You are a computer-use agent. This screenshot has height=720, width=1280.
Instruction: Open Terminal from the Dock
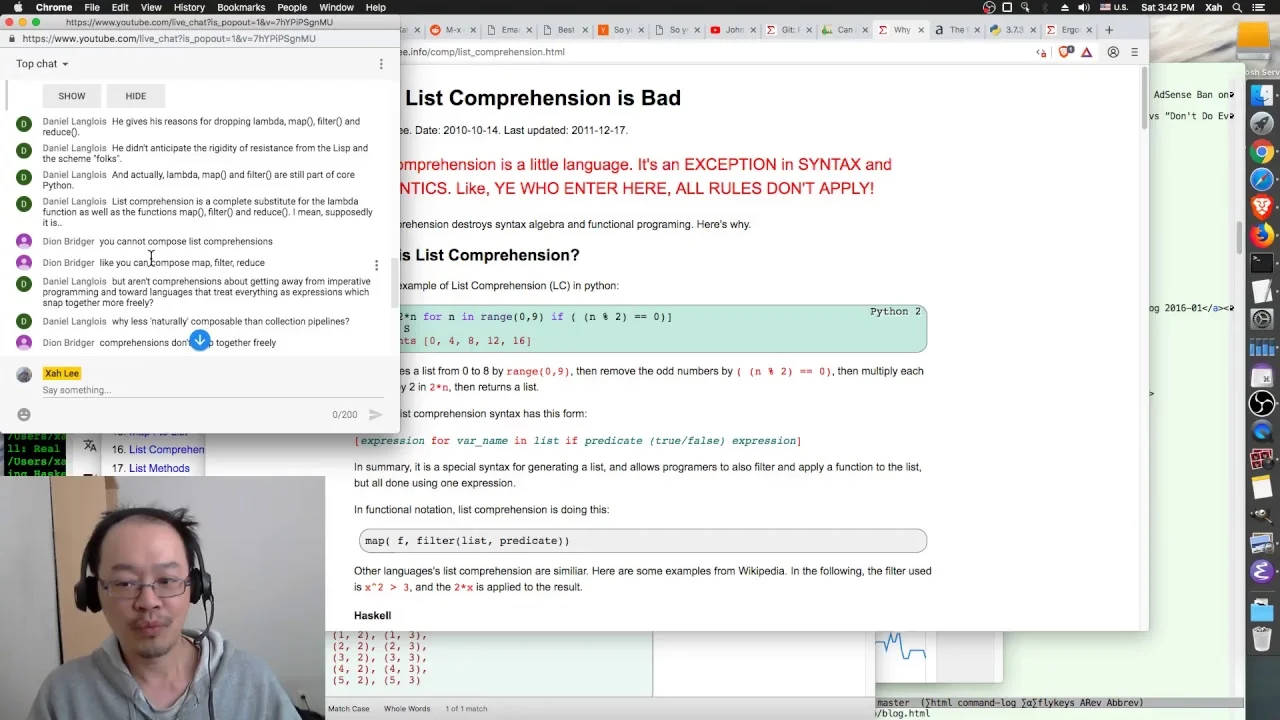pyautogui.click(x=1262, y=263)
